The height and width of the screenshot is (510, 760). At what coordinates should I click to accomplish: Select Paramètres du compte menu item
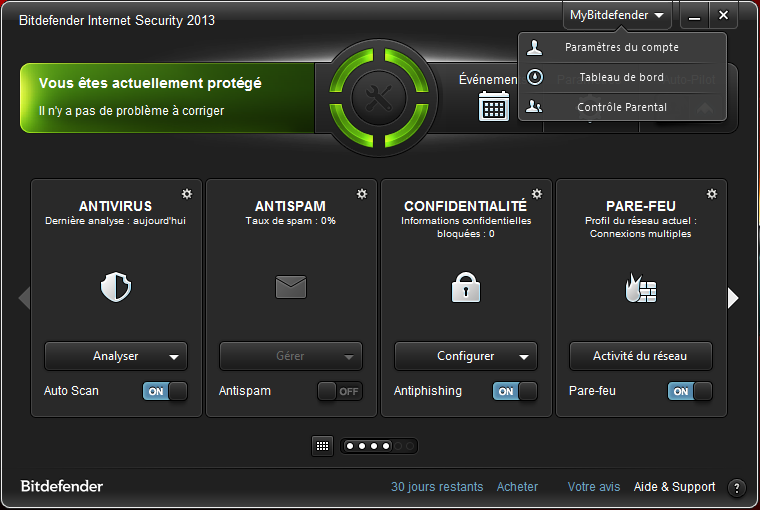click(621, 47)
